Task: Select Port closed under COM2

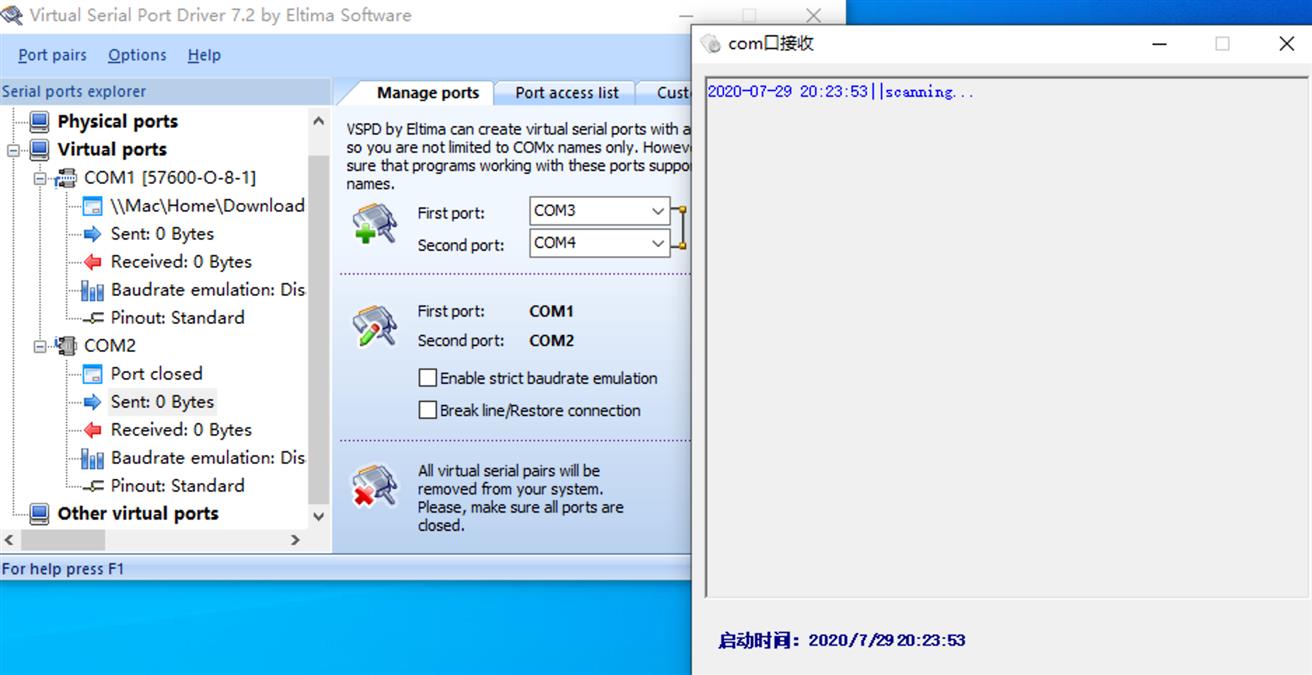Action: click(x=156, y=373)
